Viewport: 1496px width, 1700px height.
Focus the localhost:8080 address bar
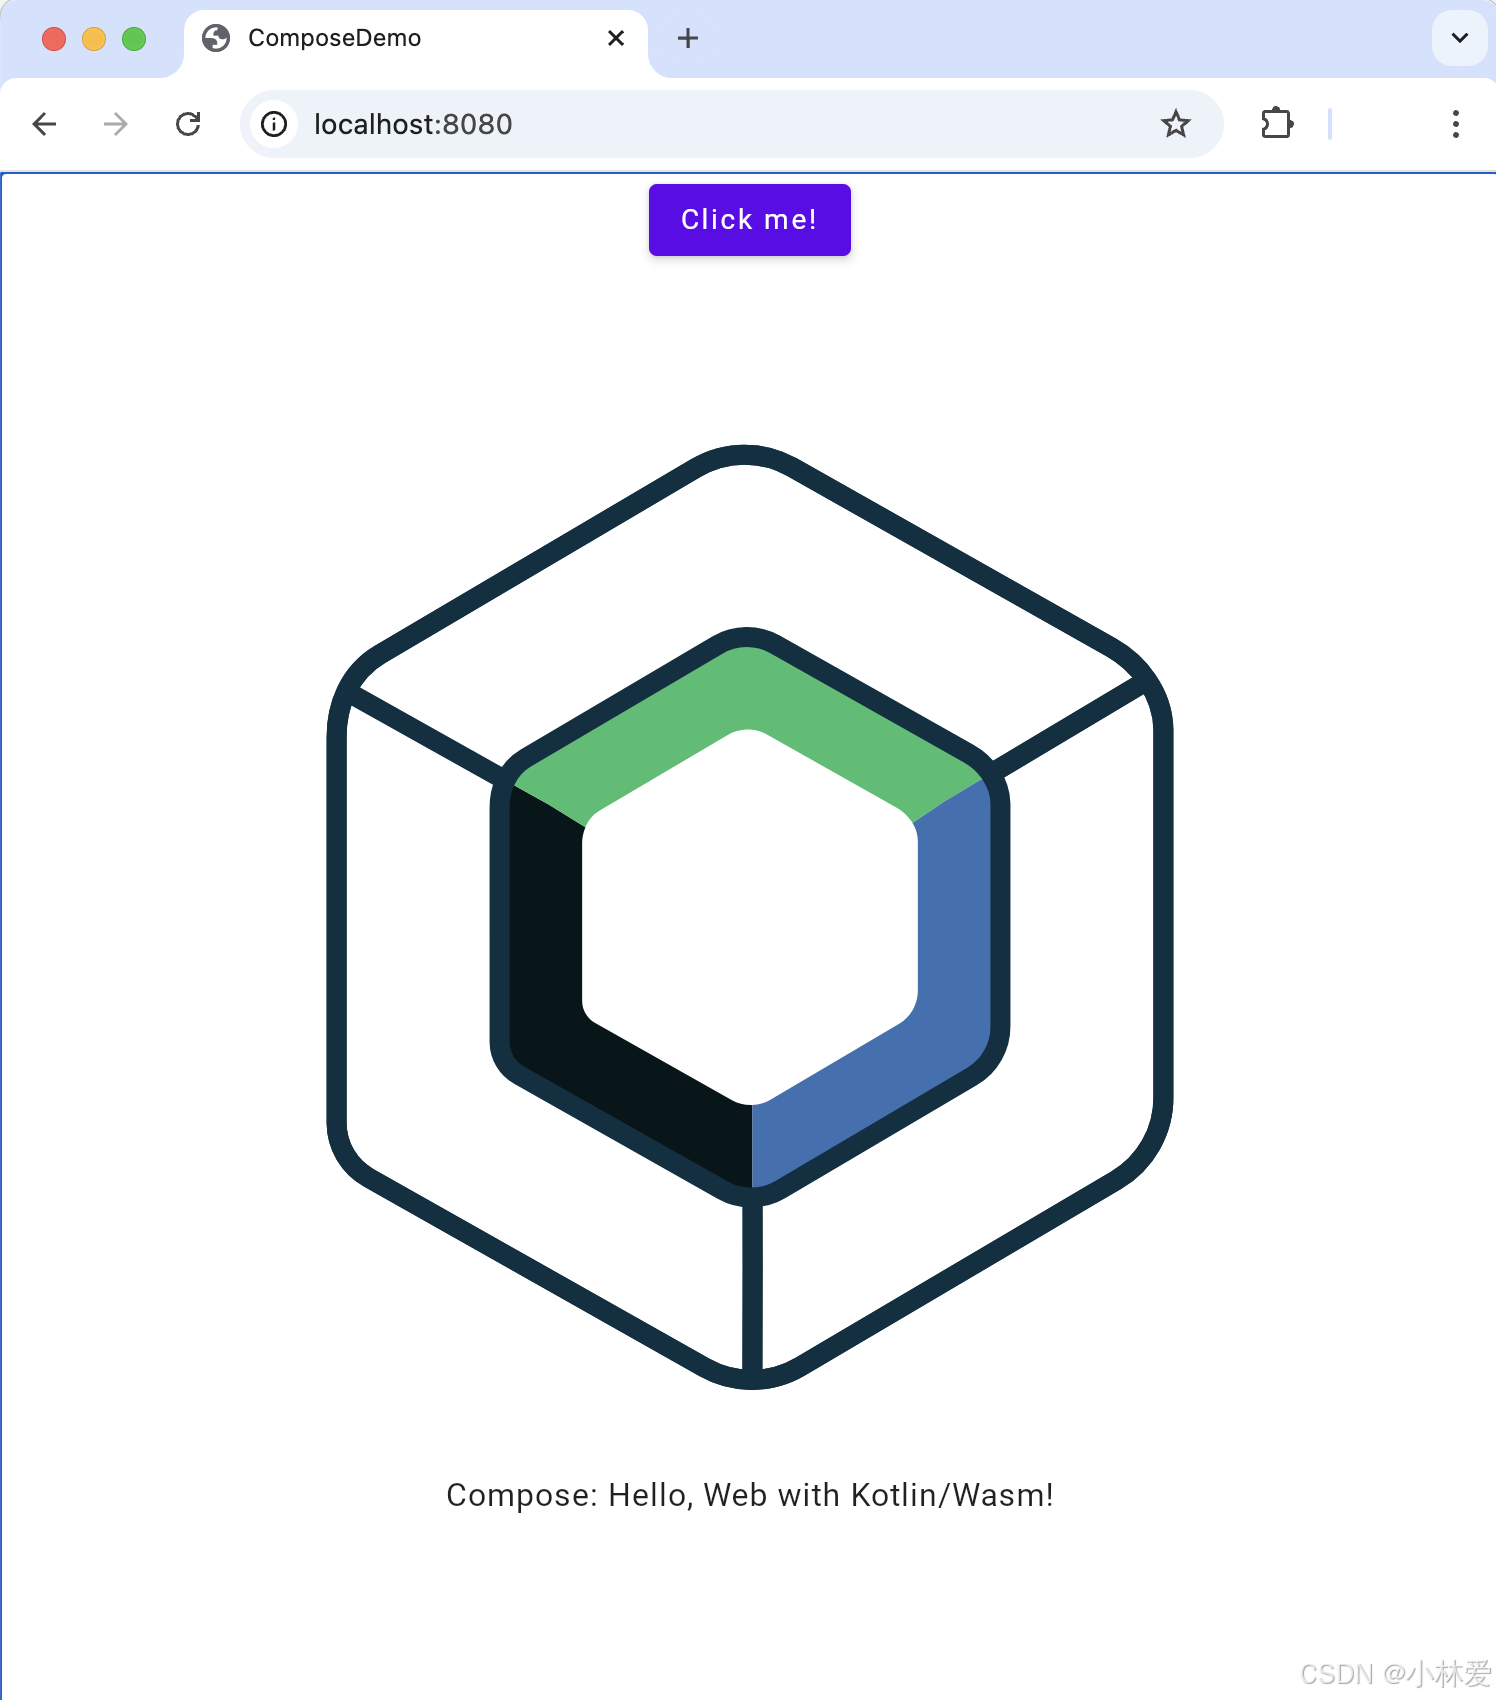tap(730, 124)
